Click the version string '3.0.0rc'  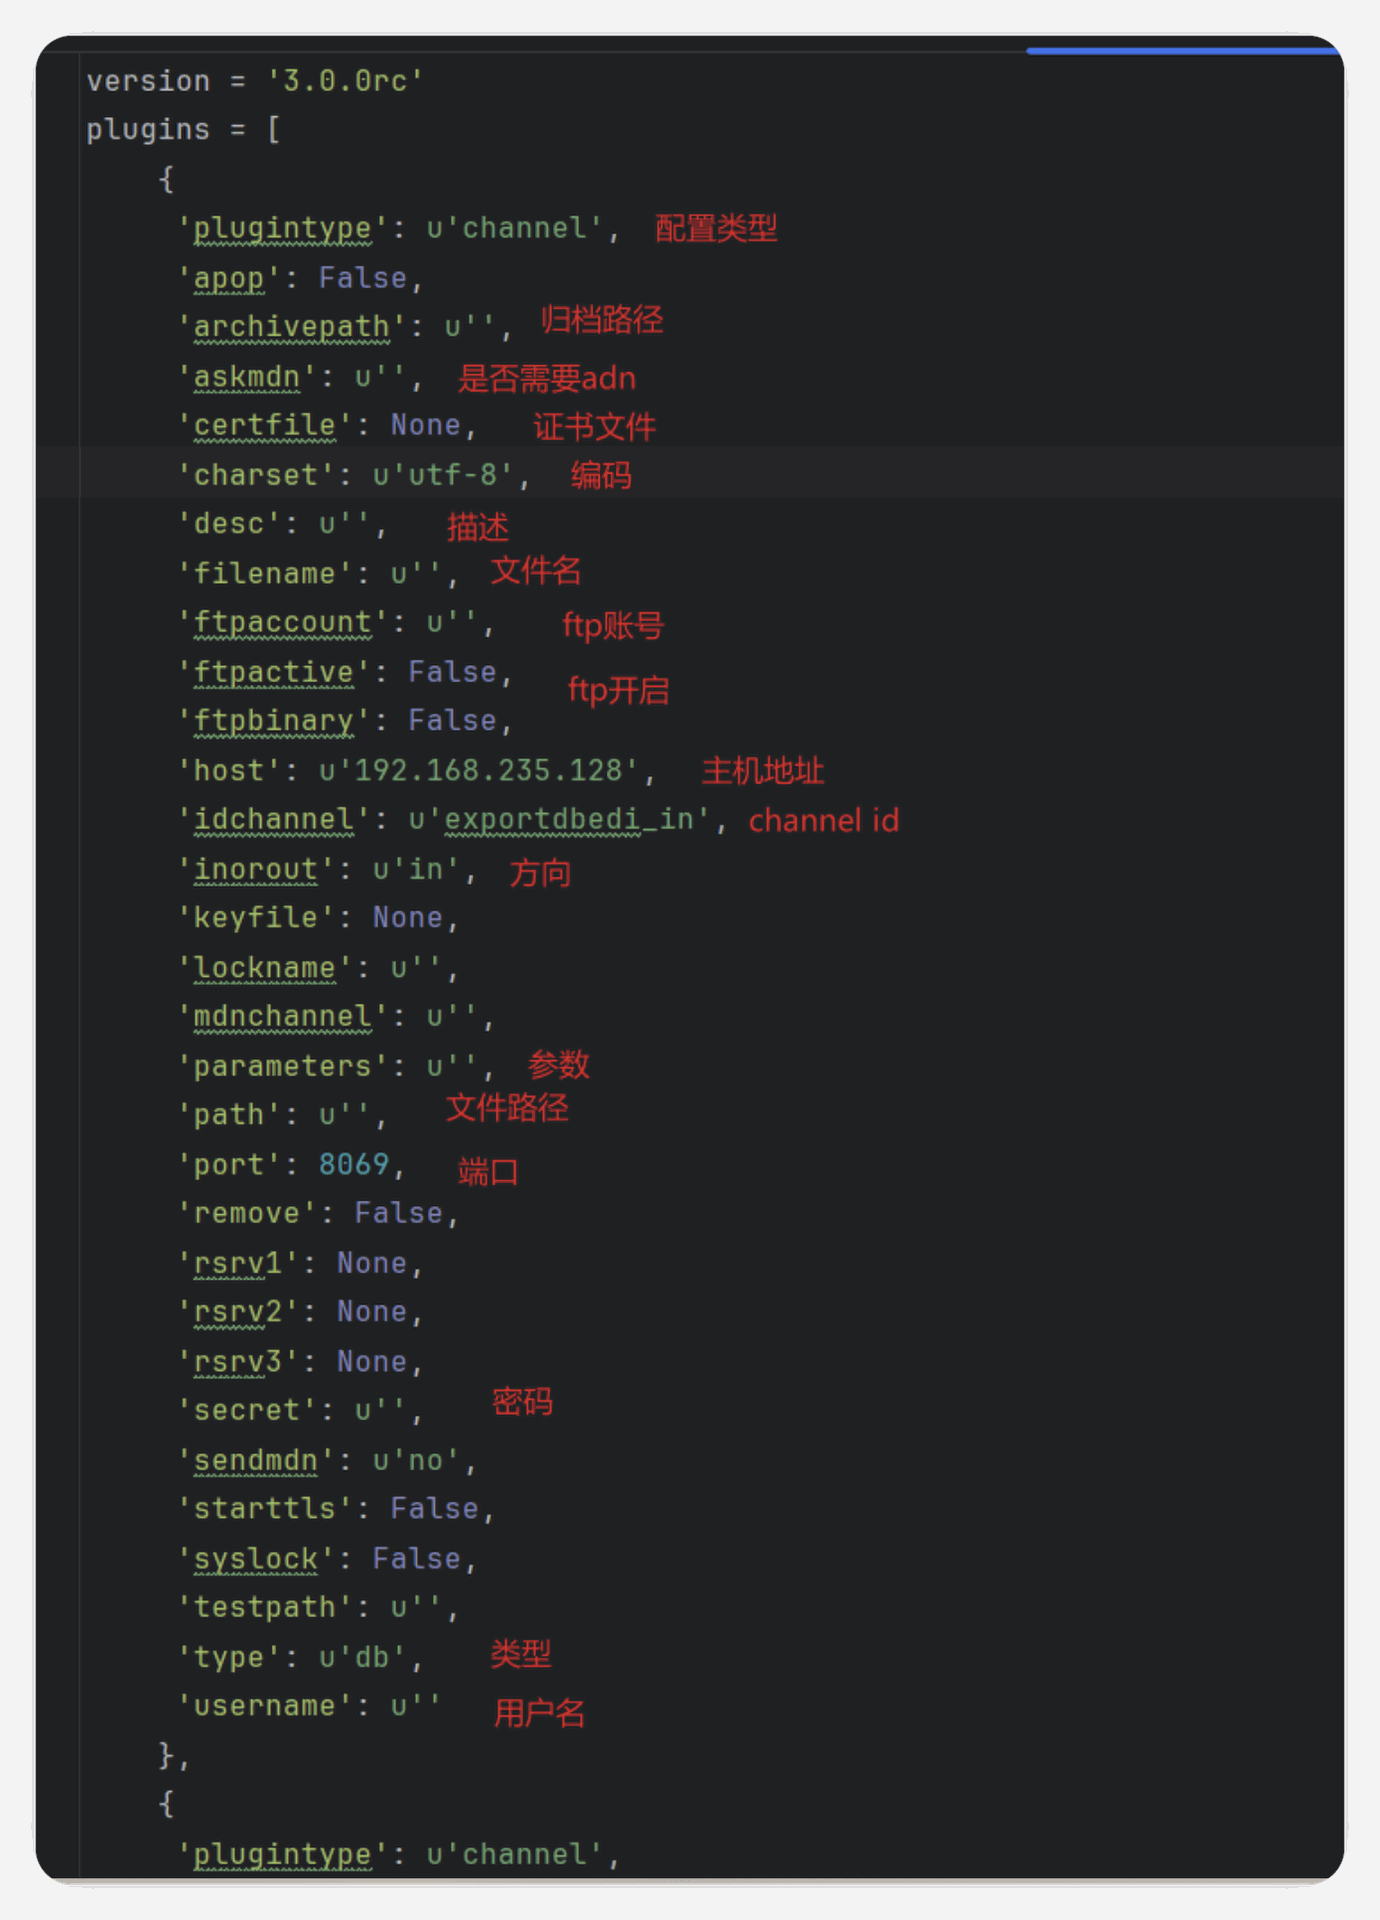pyautogui.click(x=345, y=81)
